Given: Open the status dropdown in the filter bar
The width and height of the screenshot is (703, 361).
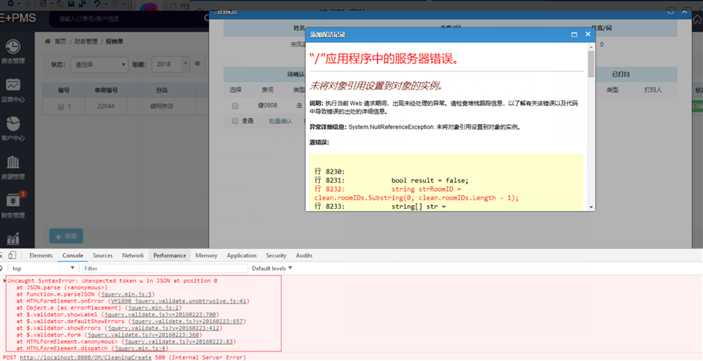Looking at the screenshot, I should click(x=99, y=65).
